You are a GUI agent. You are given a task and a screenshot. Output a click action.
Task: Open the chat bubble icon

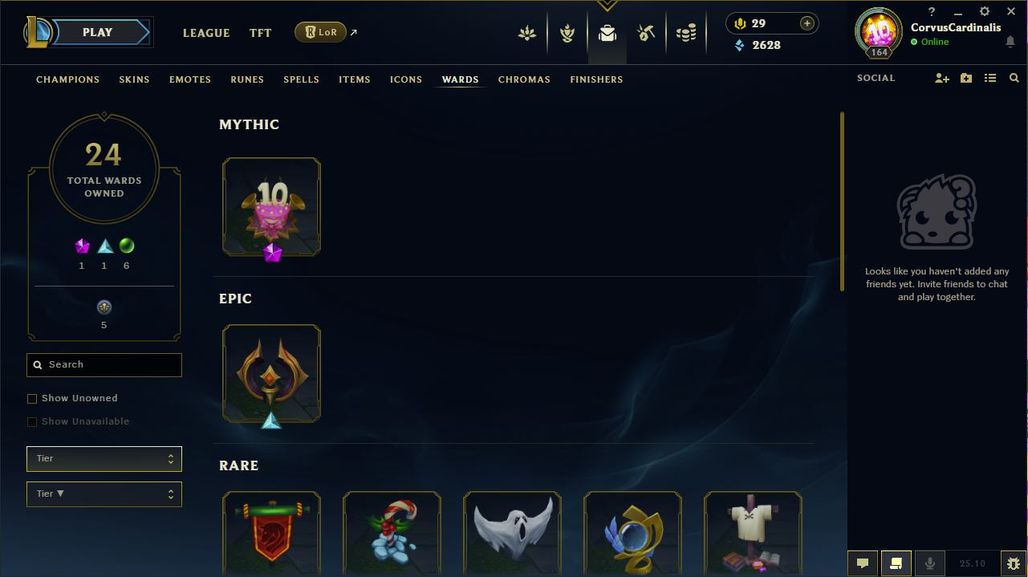[863, 563]
